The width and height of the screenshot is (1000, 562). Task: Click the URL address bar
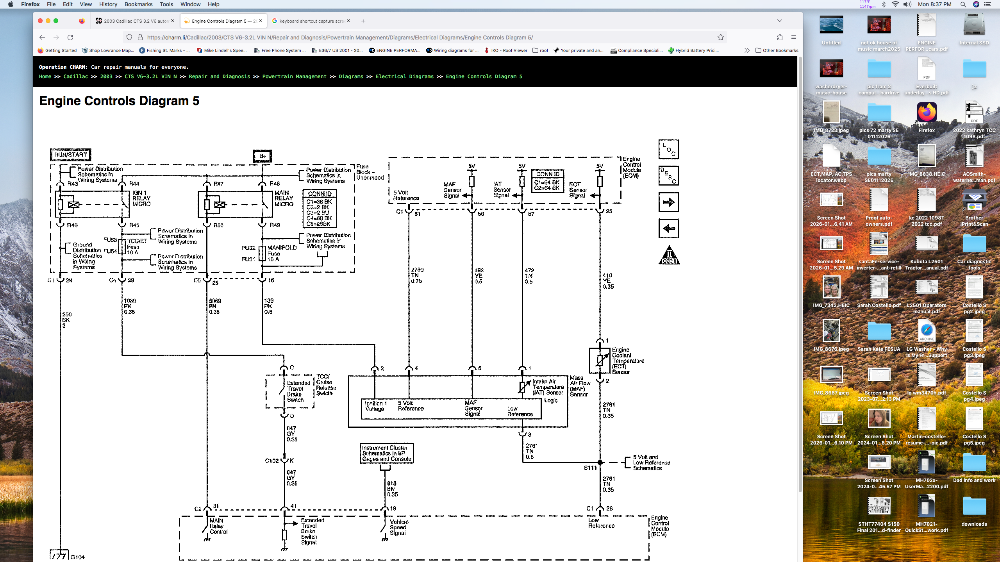(400, 35)
